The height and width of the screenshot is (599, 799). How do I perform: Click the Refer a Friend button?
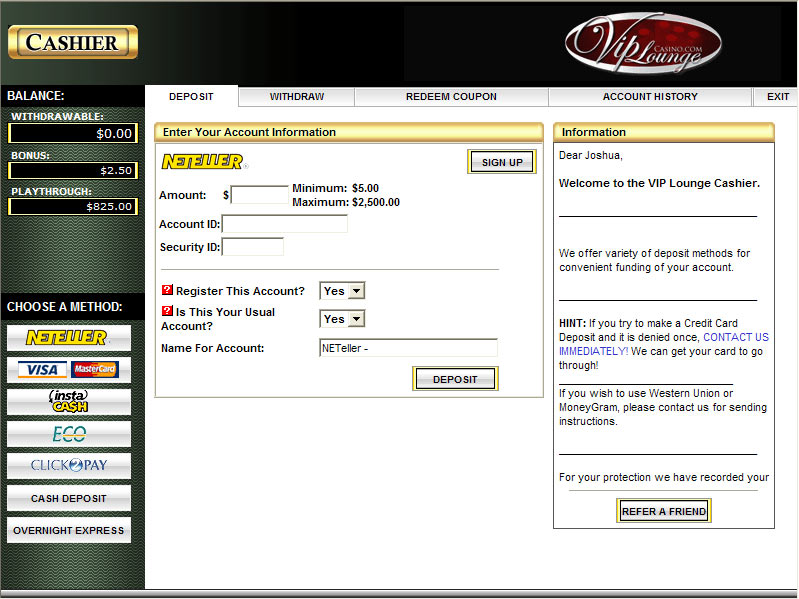[x=664, y=511]
